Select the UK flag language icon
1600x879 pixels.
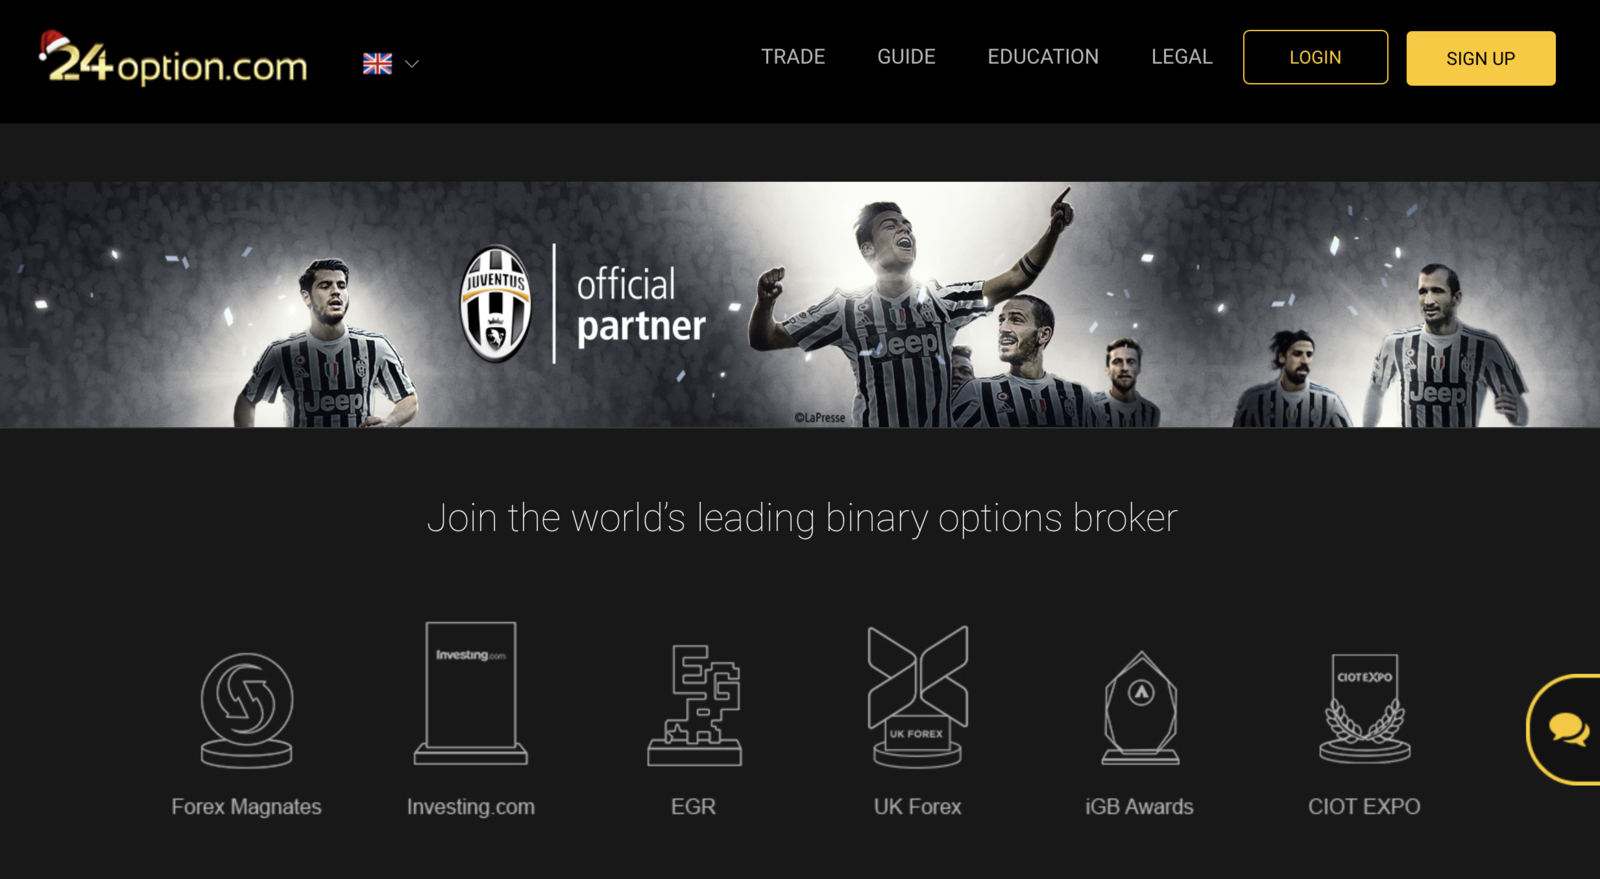click(x=377, y=64)
